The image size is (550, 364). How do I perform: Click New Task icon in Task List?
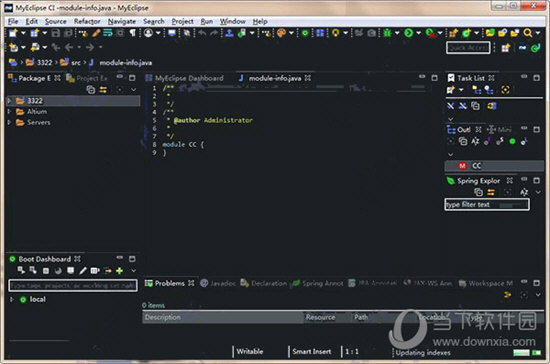[x=451, y=90]
